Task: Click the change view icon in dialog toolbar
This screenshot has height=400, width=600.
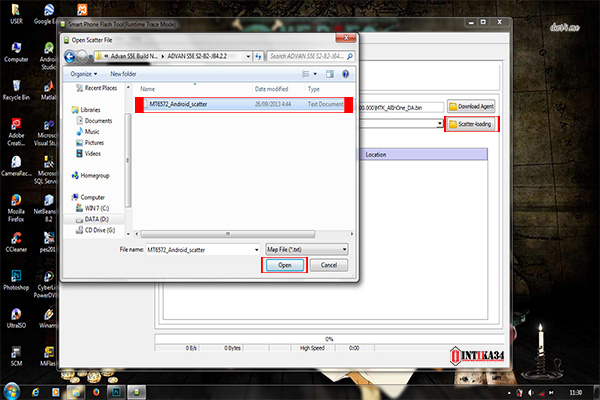Action: pyautogui.click(x=306, y=74)
